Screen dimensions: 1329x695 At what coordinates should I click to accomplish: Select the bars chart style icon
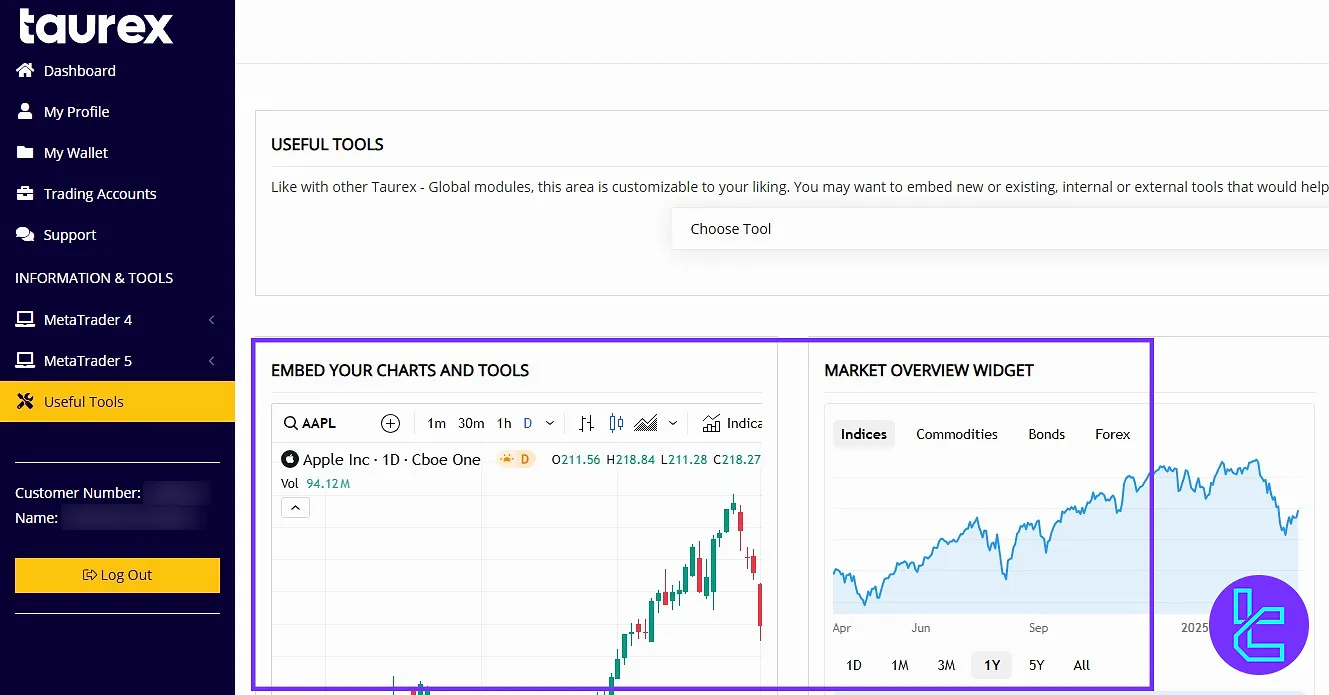coord(587,423)
